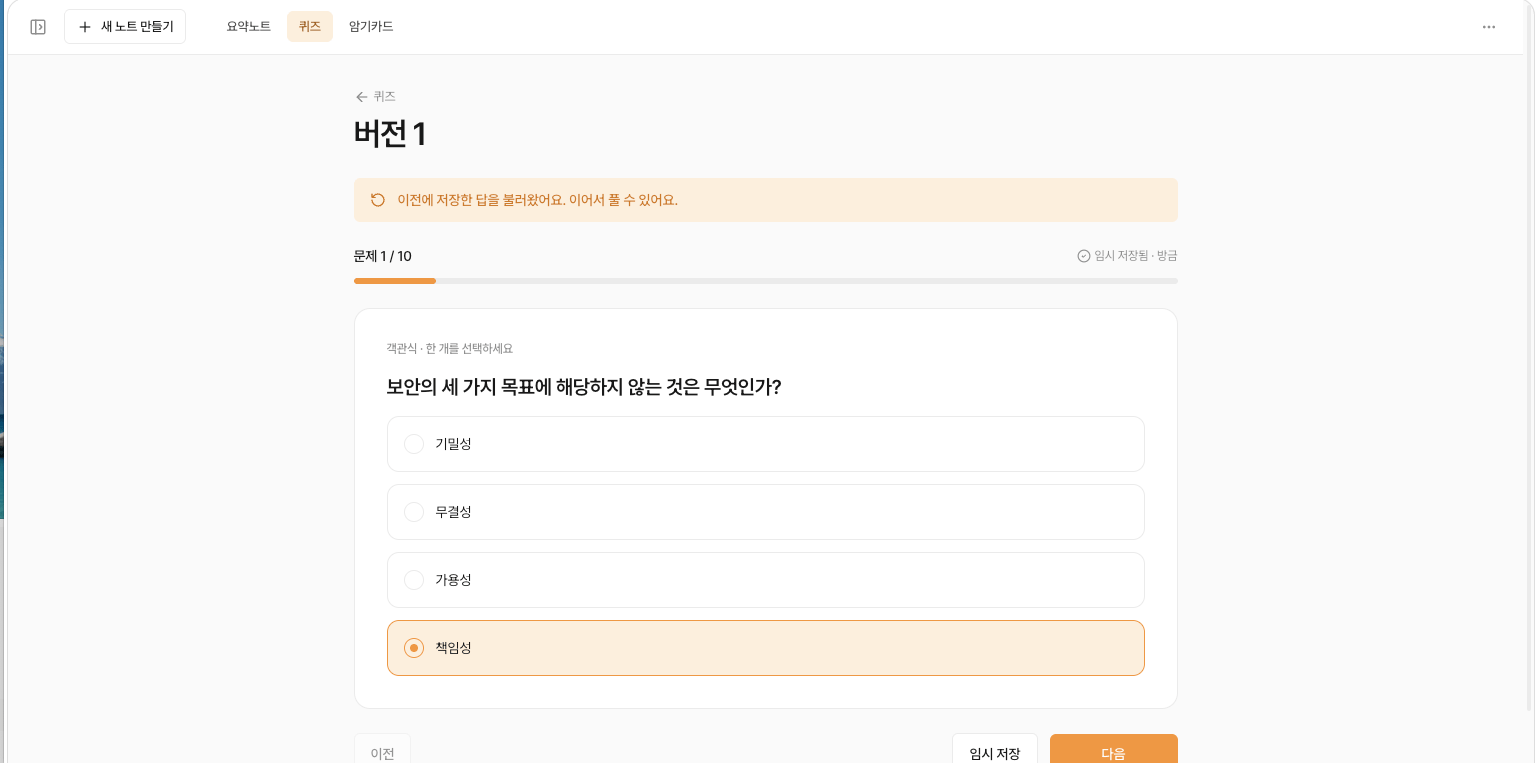Select the 가용성 radio option
1537x763 pixels.
click(x=765, y=580)
